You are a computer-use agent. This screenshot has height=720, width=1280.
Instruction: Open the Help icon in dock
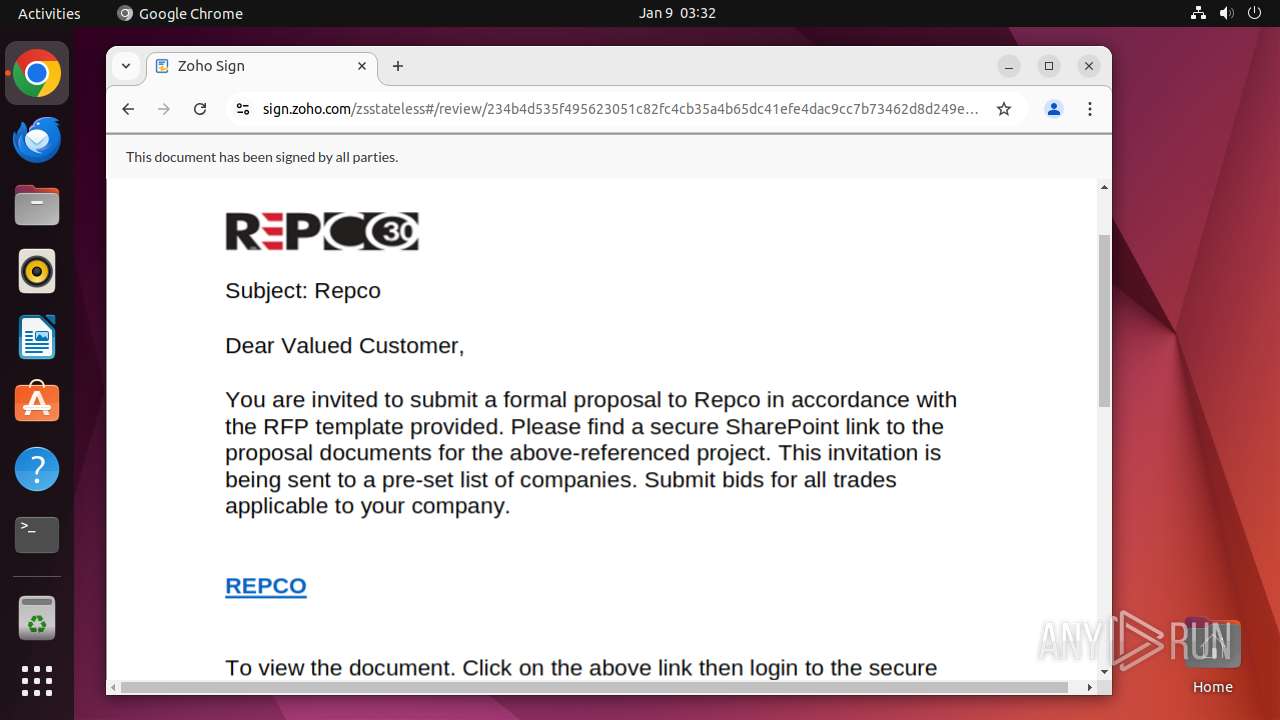37,469
